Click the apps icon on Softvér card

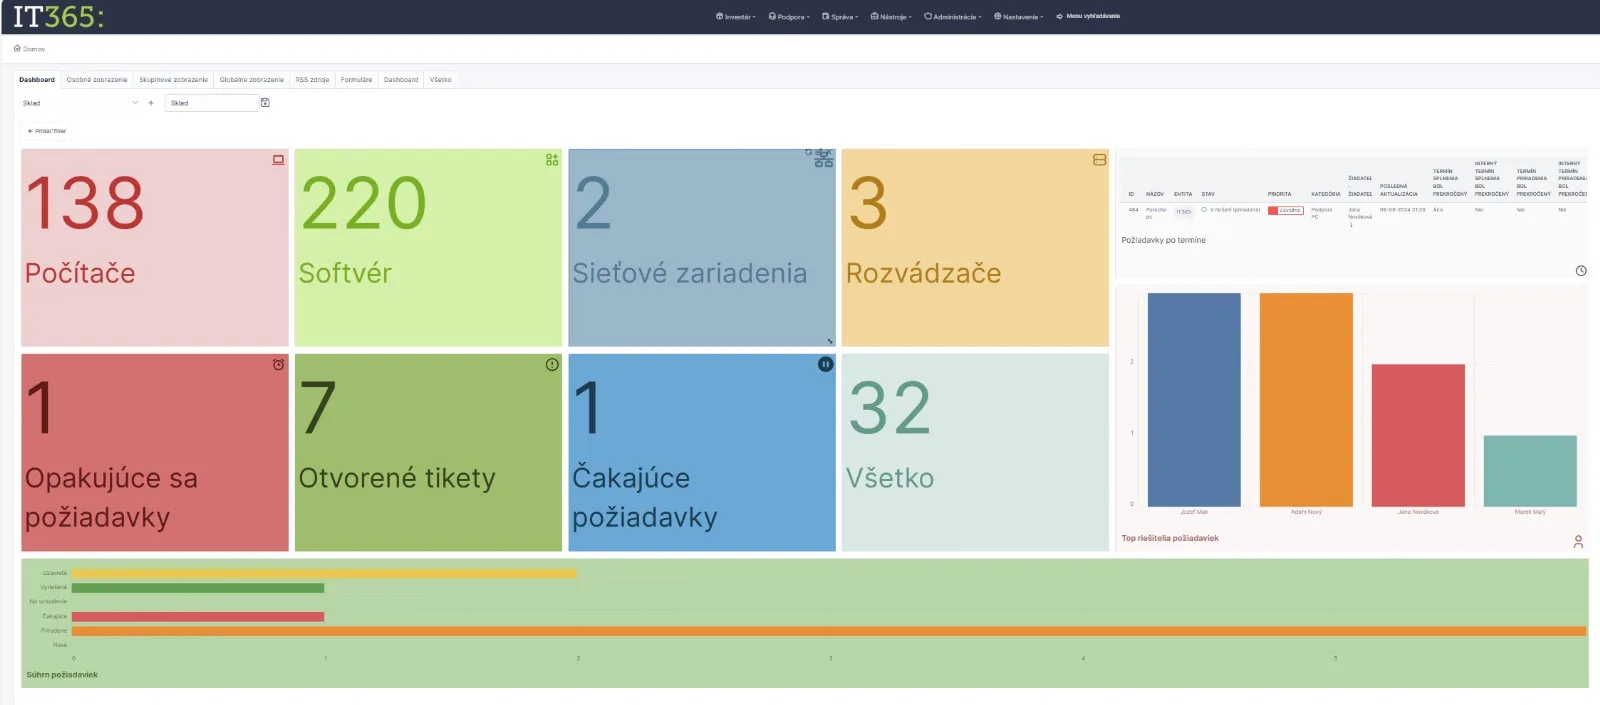click(x=552, y=160)
